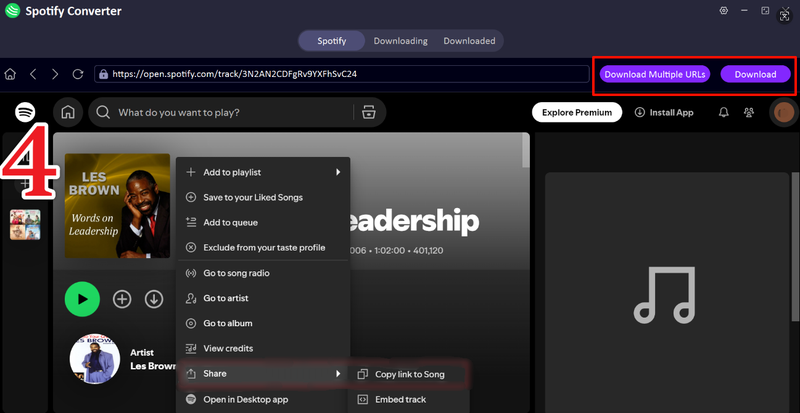Image resolution: width=800 pixels, height=413 pixels.
Task: Open notifications bell icon
Action: point(723,112)
